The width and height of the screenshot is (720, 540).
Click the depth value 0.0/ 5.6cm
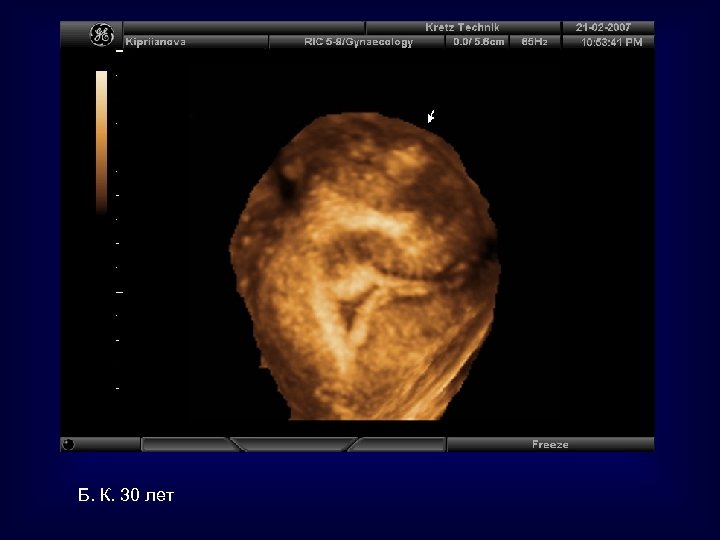478,42
